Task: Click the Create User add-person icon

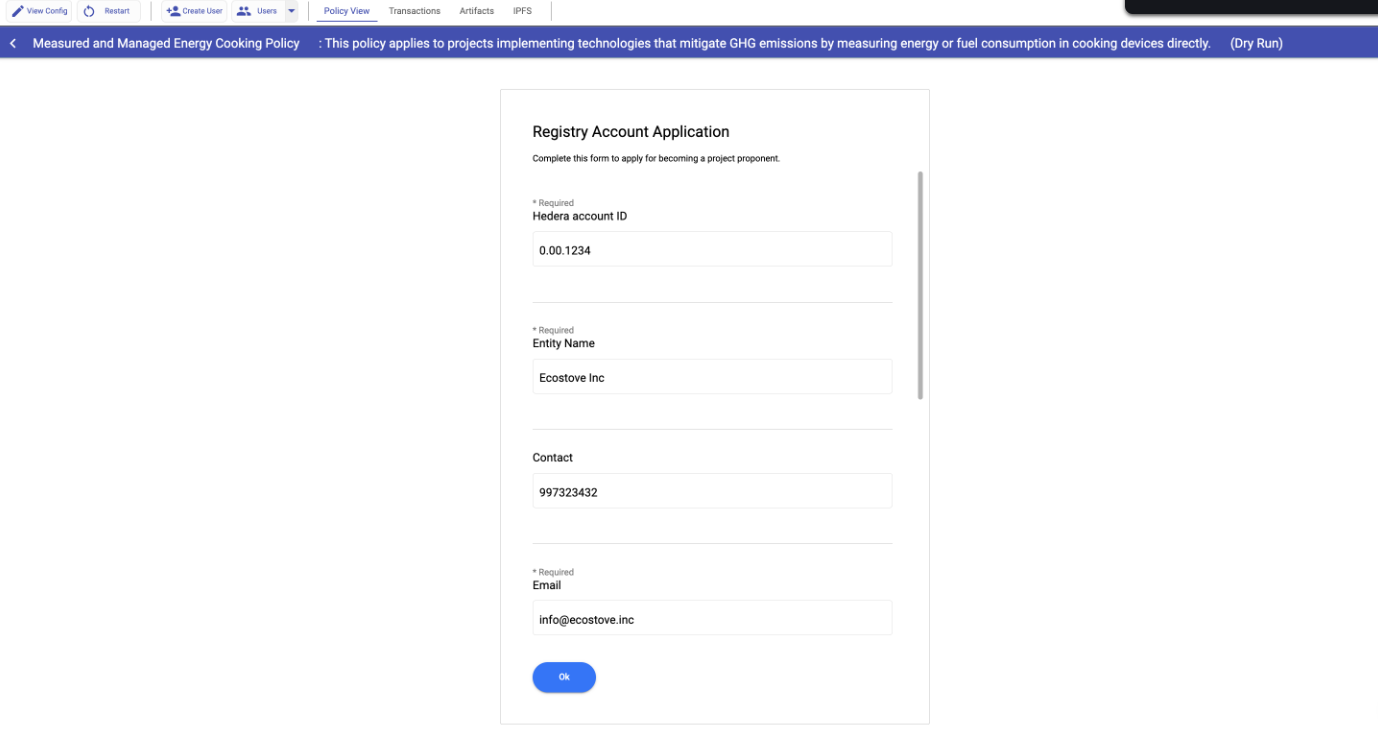Action: (x=173, y=11)
